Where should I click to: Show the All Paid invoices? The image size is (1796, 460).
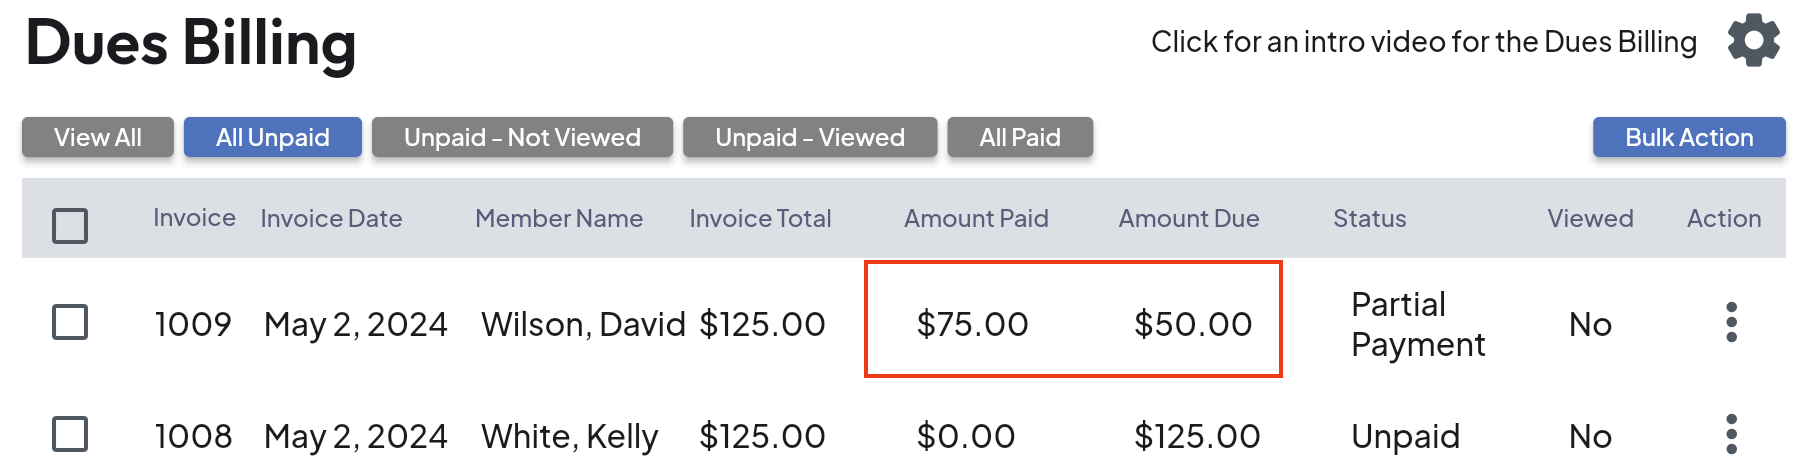click(1019, 138)
